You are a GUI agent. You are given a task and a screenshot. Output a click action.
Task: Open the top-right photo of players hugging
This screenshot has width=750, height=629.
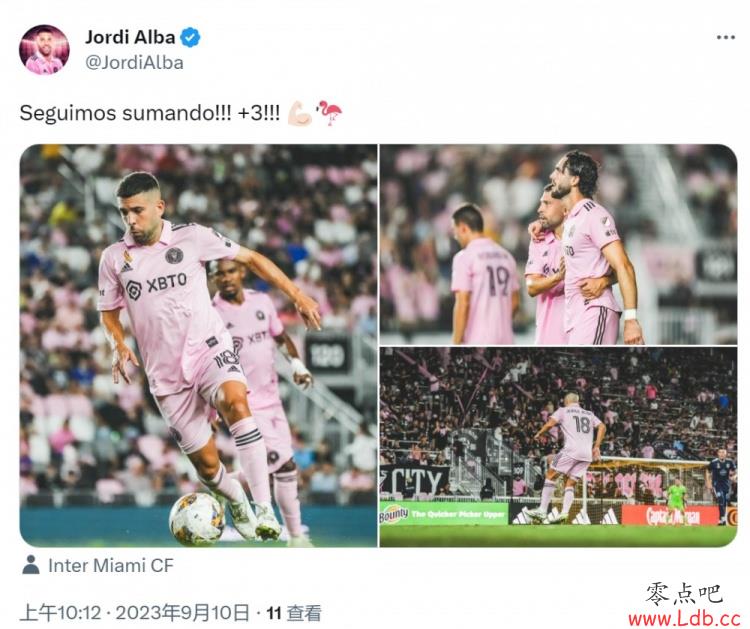coord(558,244)
